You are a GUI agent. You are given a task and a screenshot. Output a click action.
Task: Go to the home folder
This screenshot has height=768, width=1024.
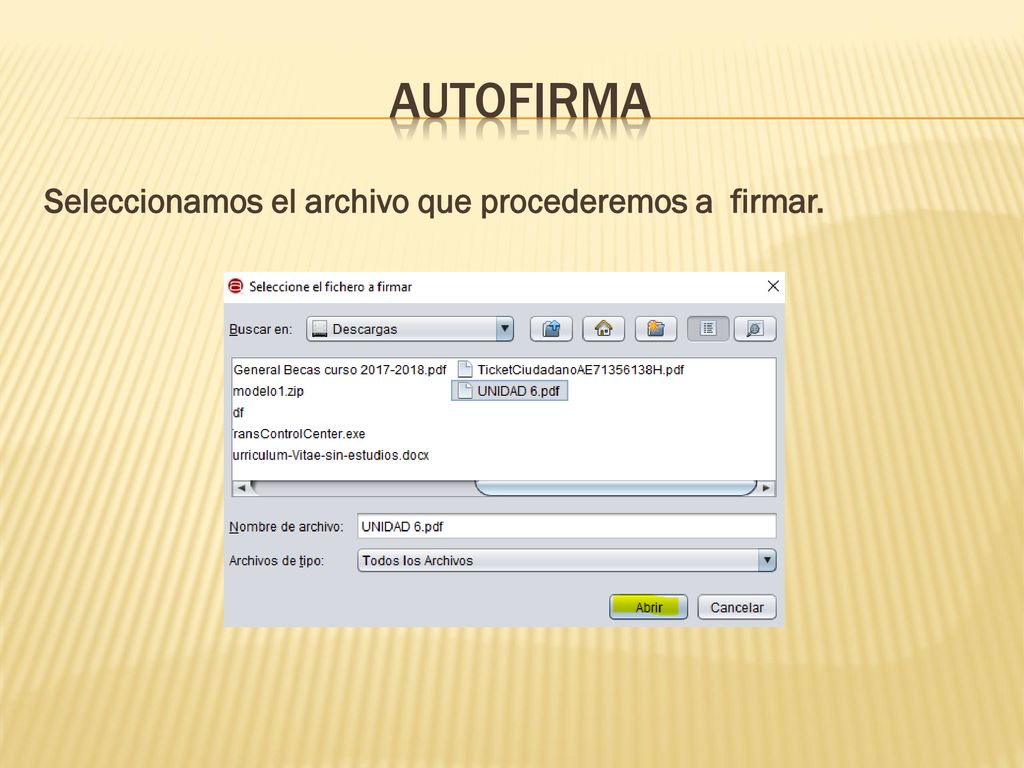click(x=603, y=328)
